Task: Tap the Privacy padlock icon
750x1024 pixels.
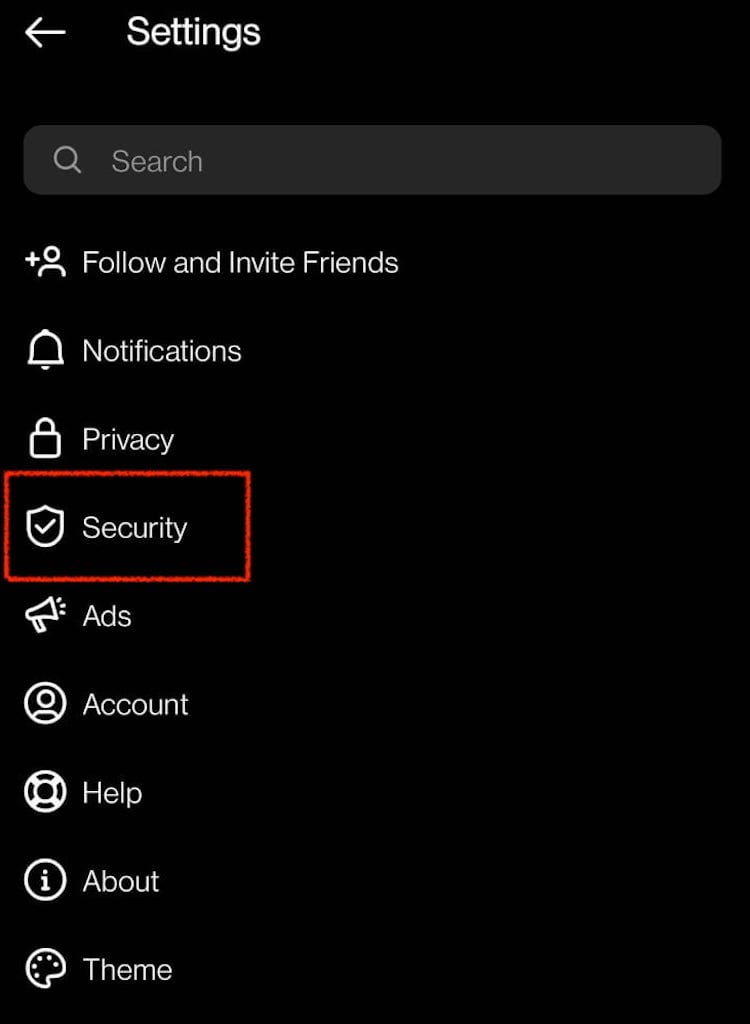Action: 45,439
